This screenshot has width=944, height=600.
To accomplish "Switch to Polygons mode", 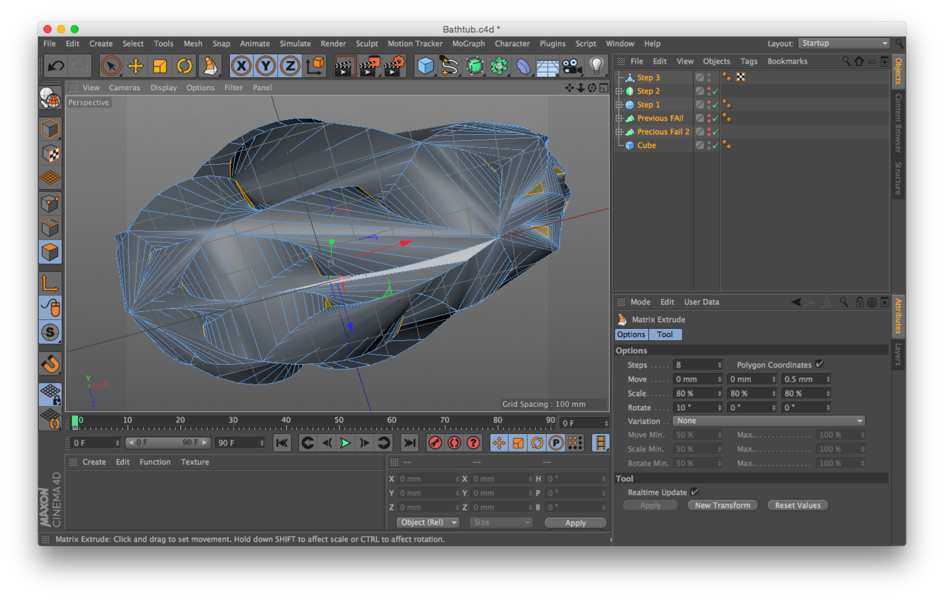I will coord(51,252).
